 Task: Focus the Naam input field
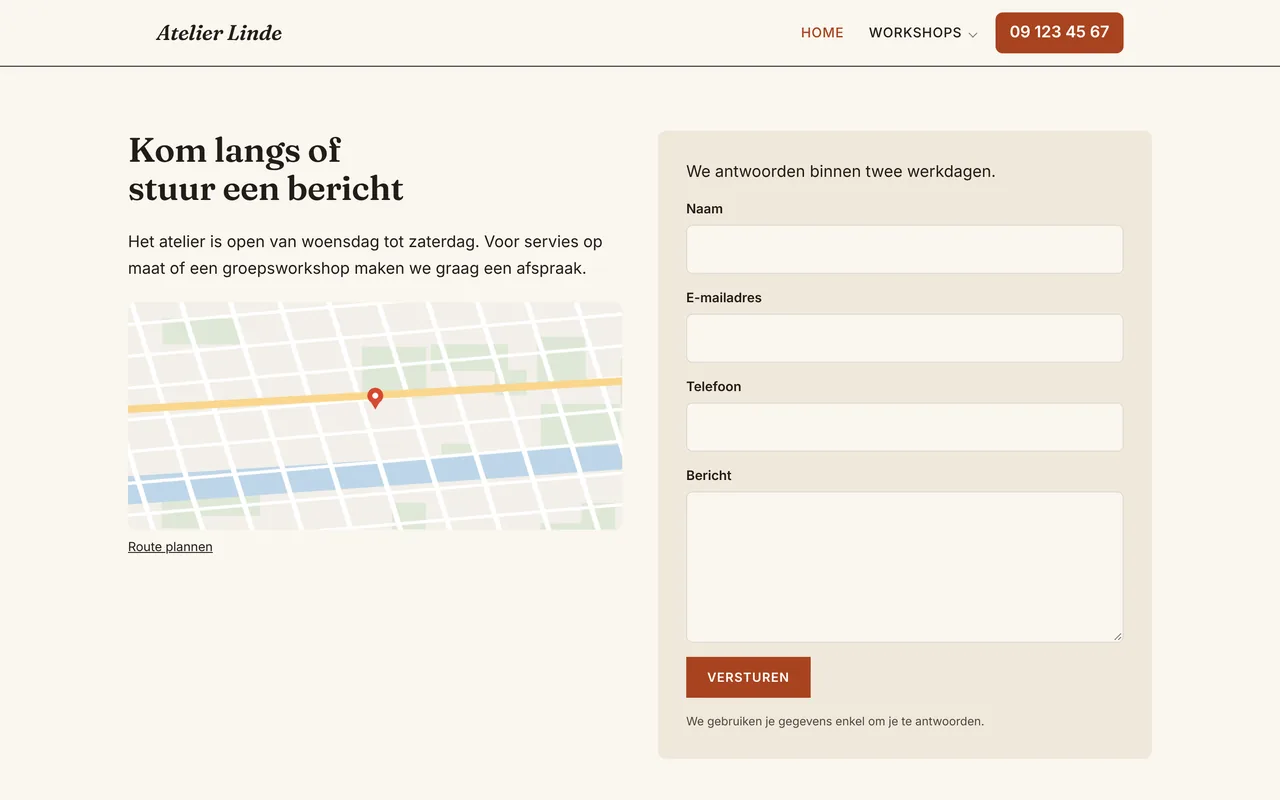click(904, 249)
